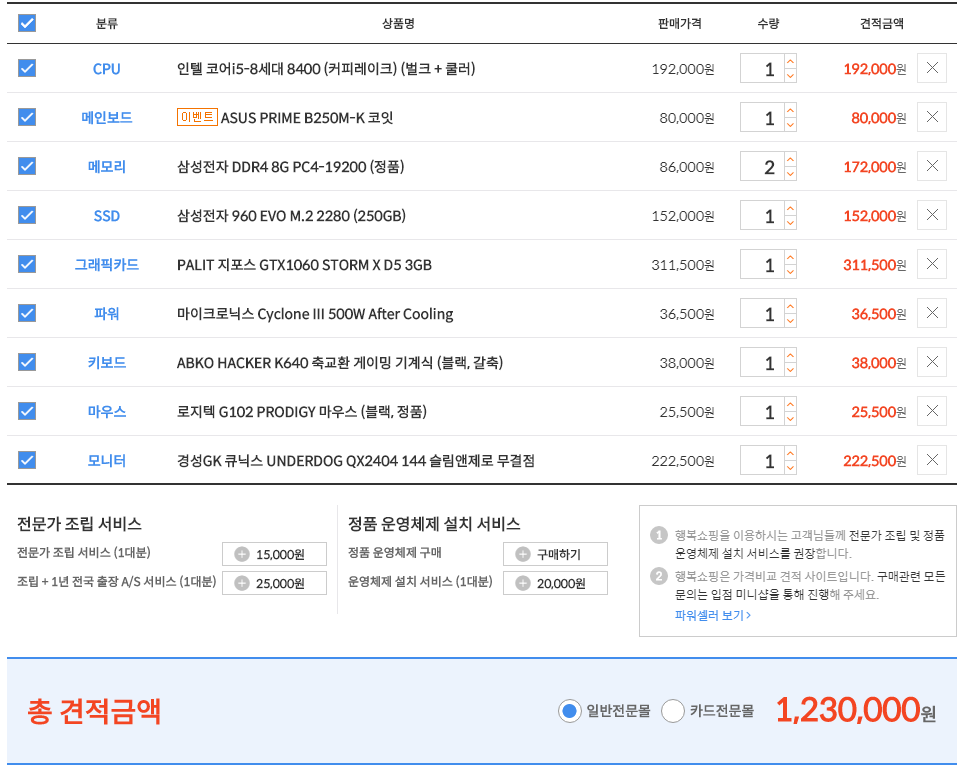The width and height of the screenshot is (962, 768).
Task: Uncheck the select-all checkbox in header
Action: [x=27, y=23]
